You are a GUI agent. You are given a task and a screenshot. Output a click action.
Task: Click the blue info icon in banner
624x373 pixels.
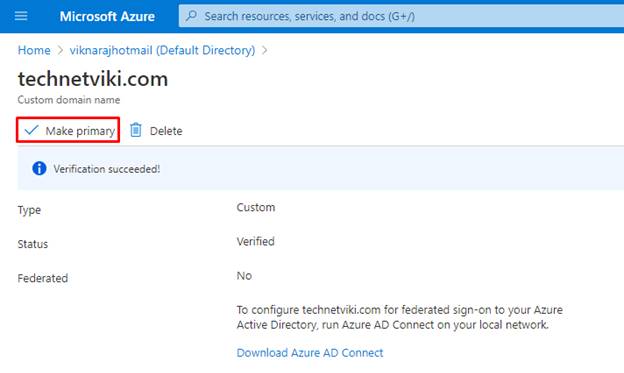[x=39, y=168]
